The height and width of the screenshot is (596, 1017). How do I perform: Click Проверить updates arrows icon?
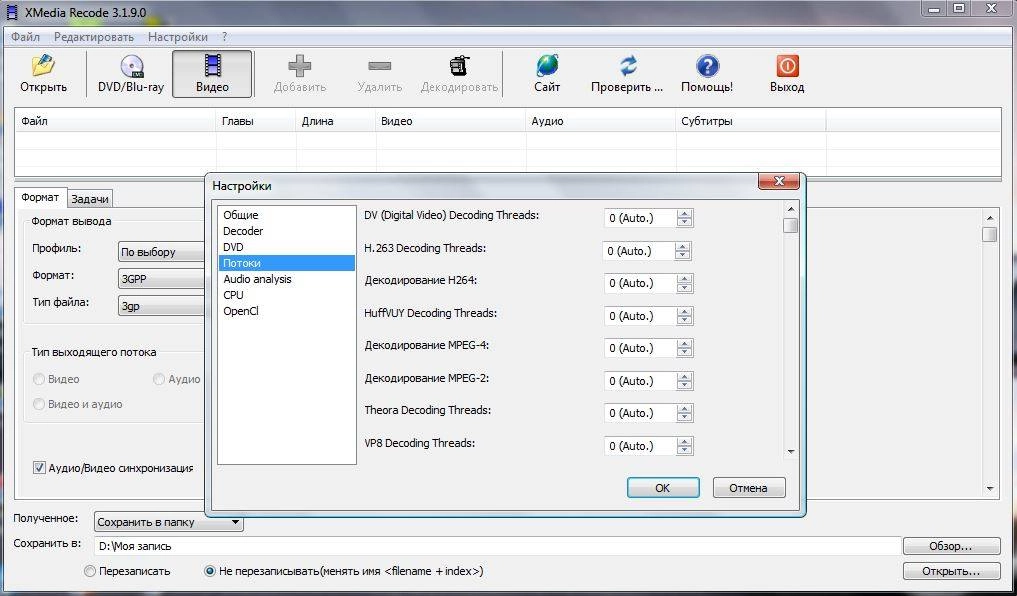coord(627,66)
